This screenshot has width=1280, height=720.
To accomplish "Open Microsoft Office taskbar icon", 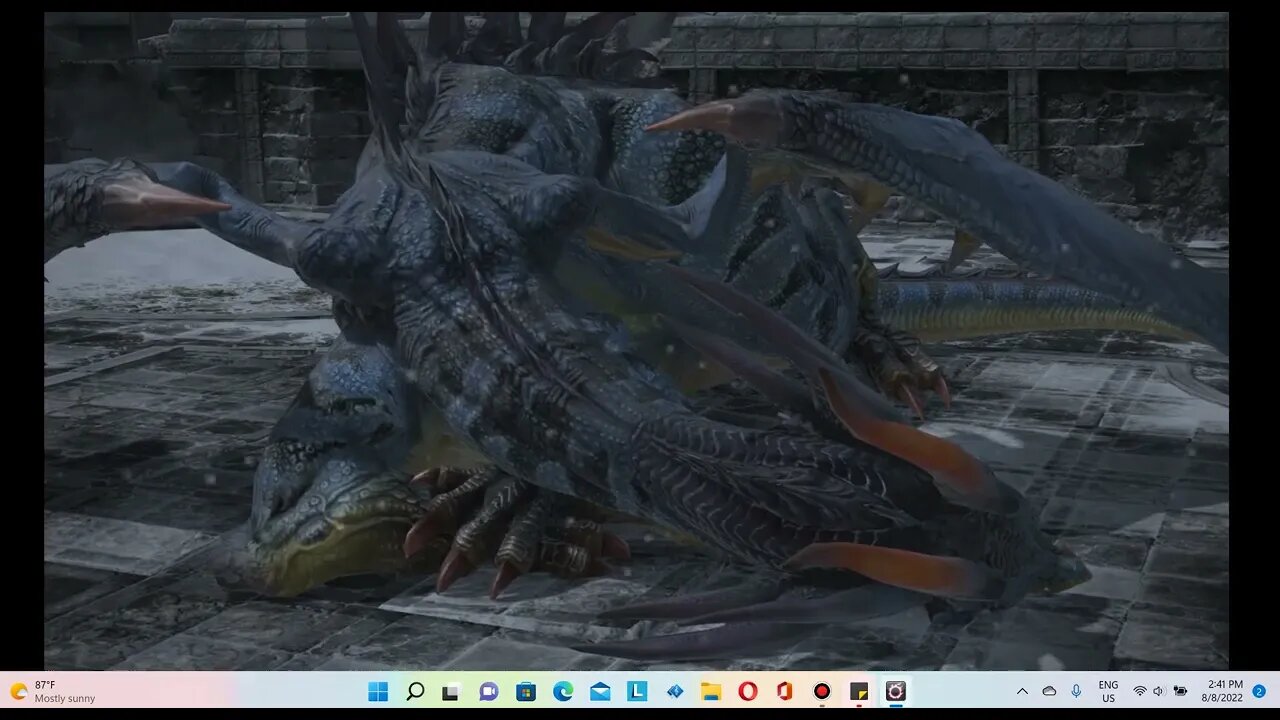I will point(785,691).
